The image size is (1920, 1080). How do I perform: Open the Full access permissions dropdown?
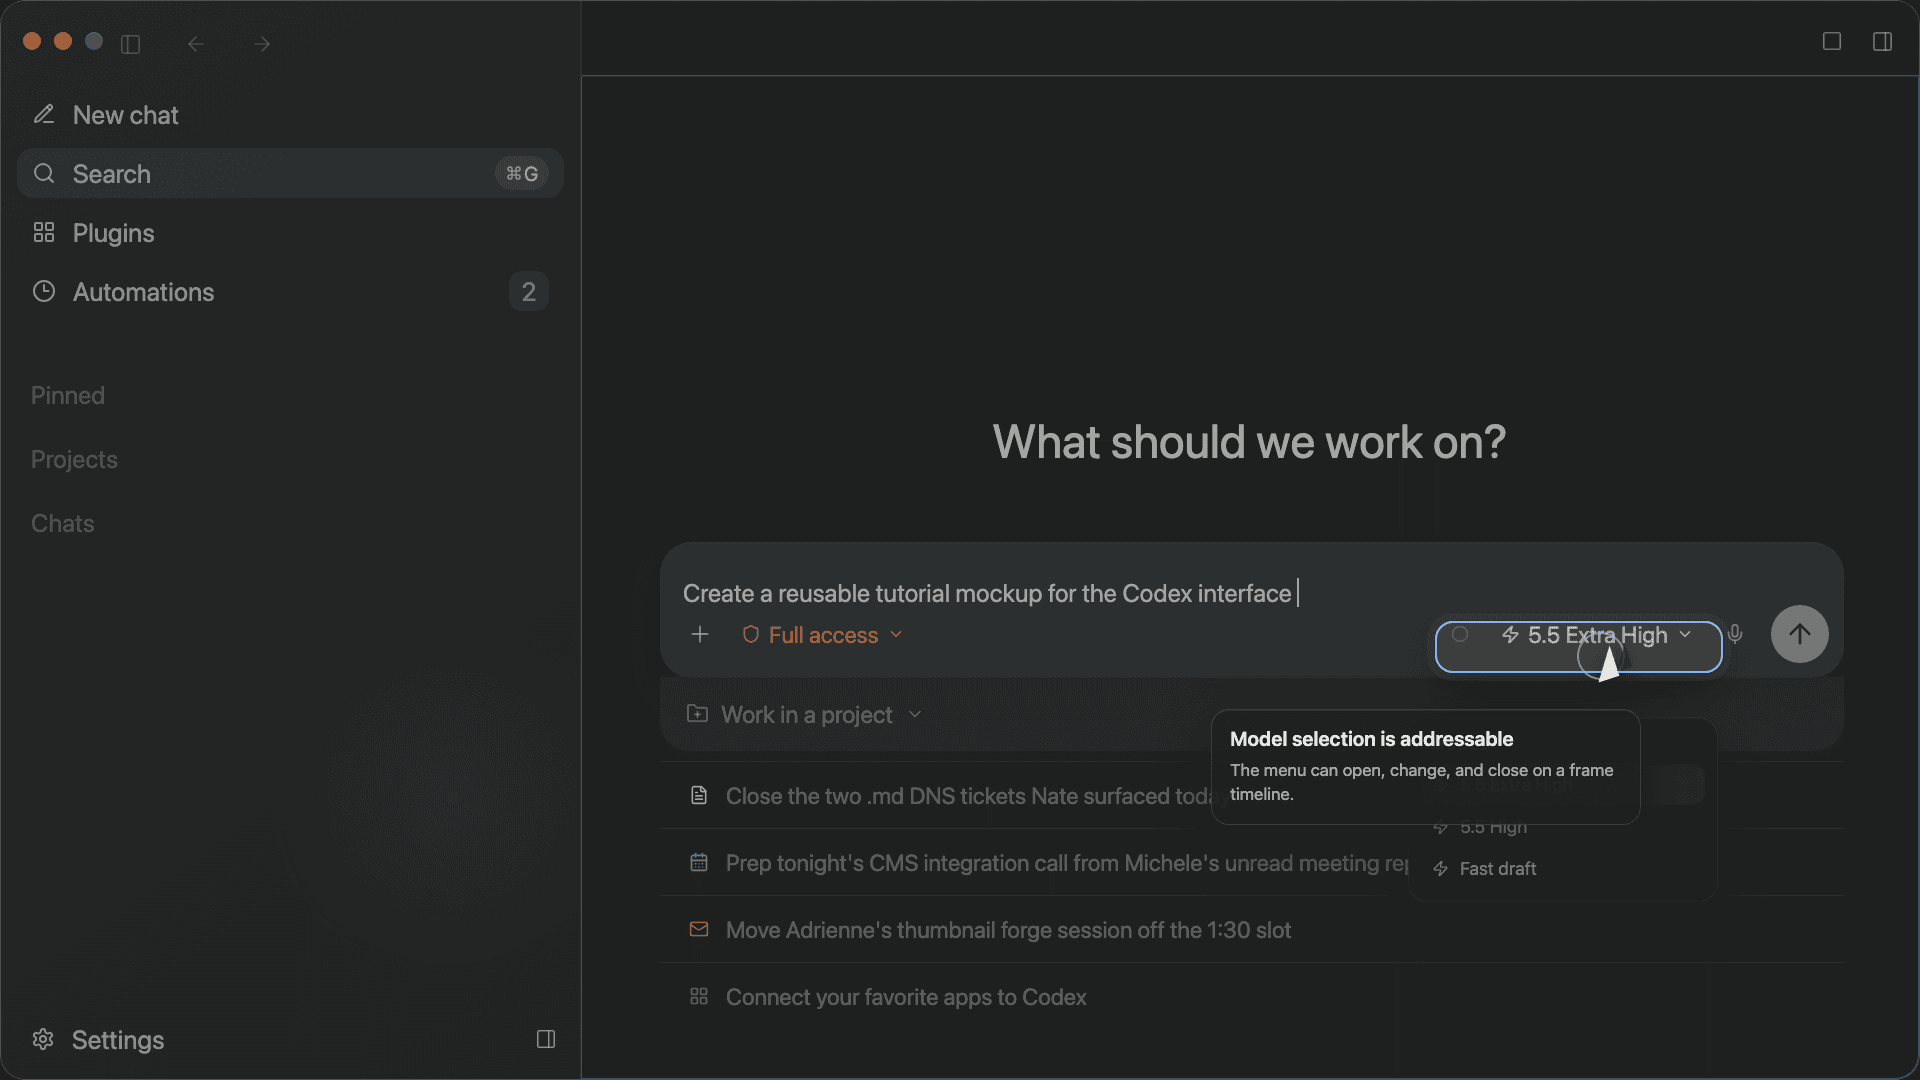[822, 635]
